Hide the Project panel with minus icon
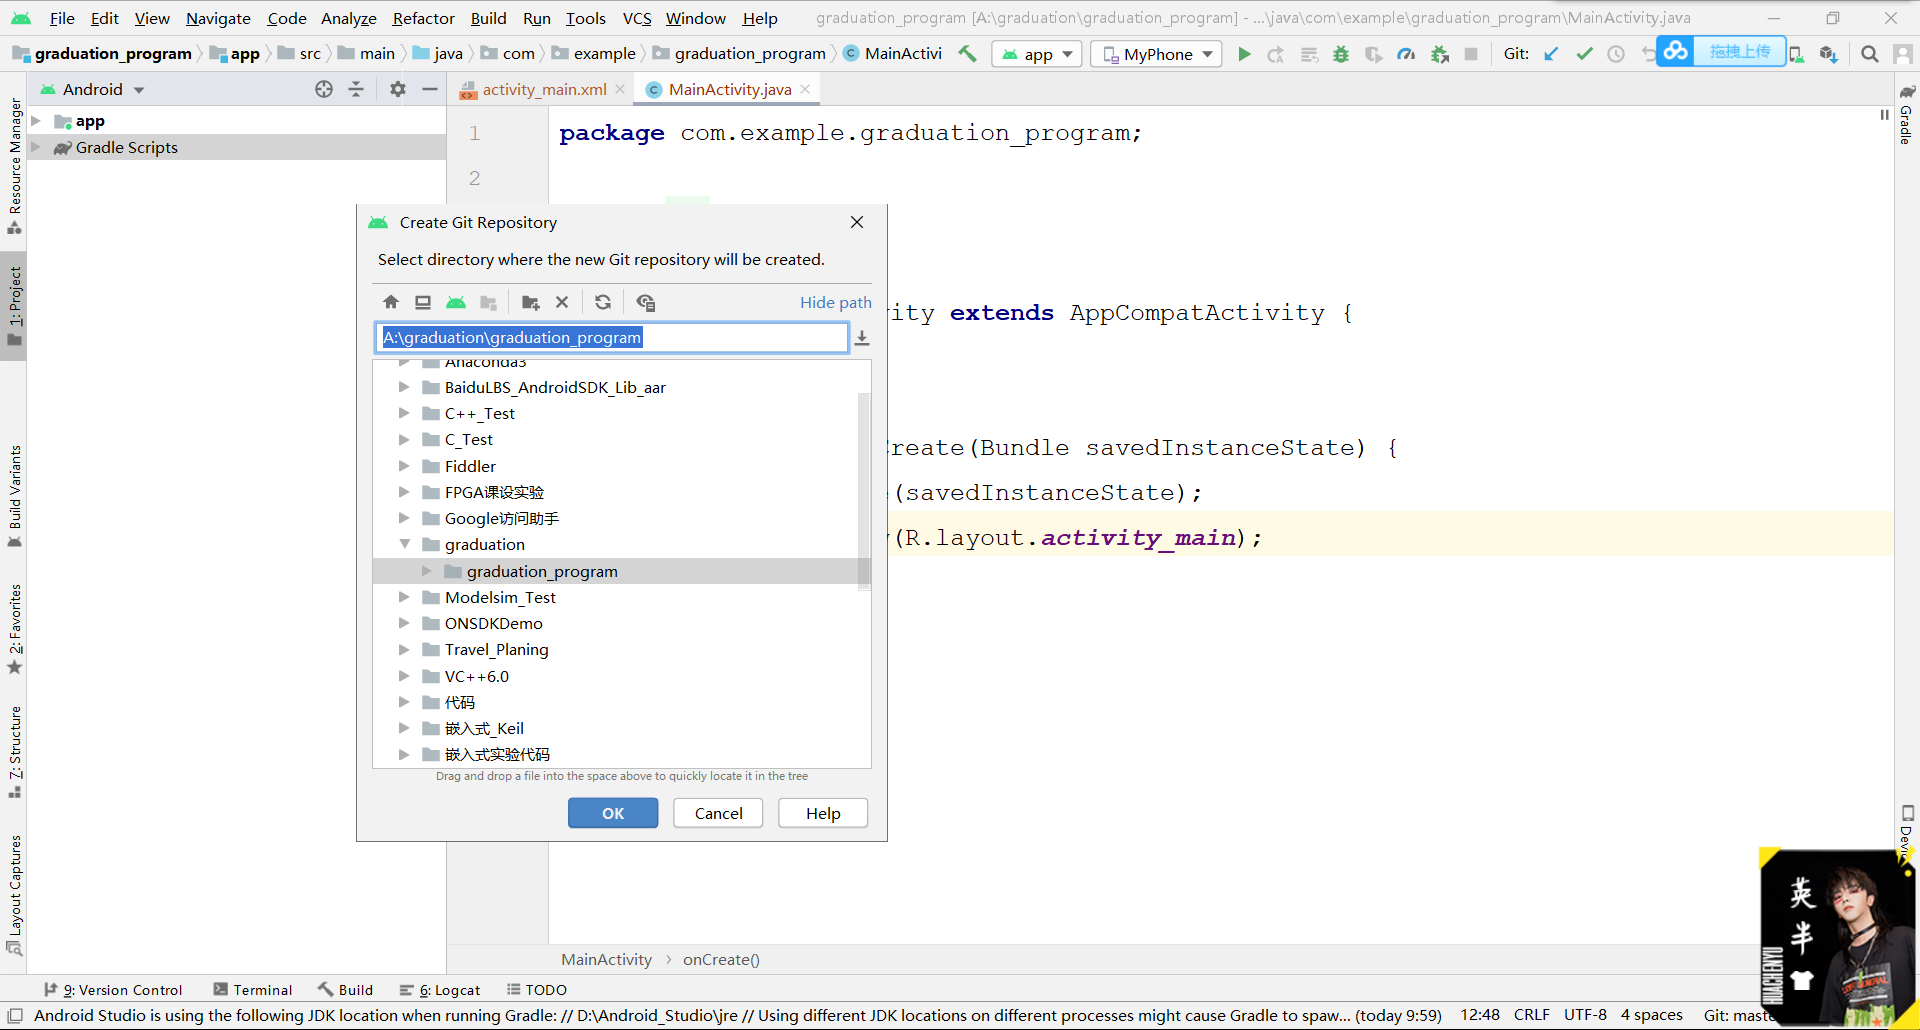 click(x=430, y=89)
